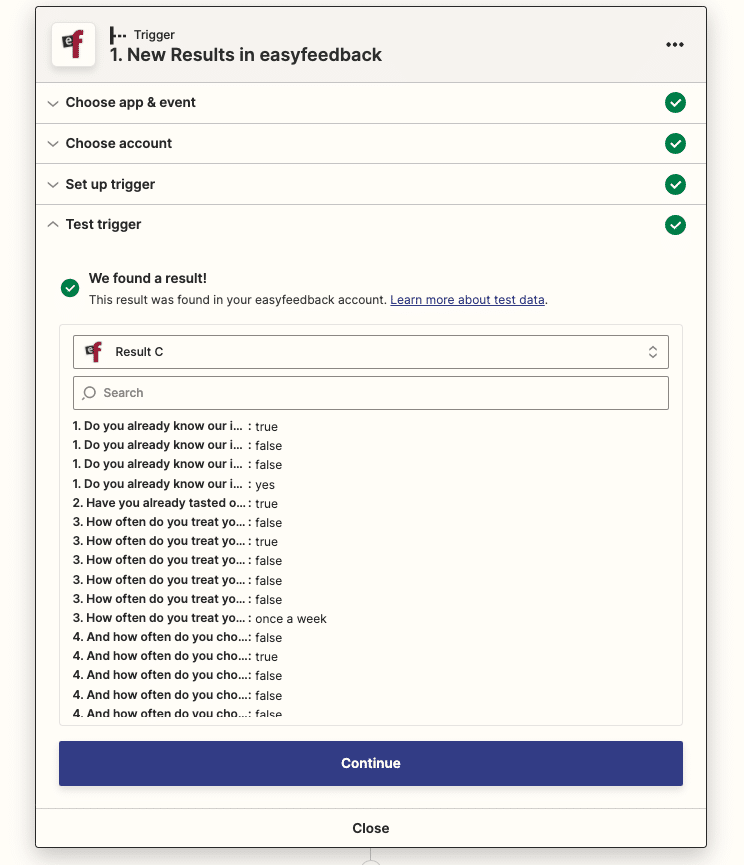The width and height of the screenshot is (744, 865).
Task: Click the green checkmark beside Choose account
Action: [x=675, y=143]
